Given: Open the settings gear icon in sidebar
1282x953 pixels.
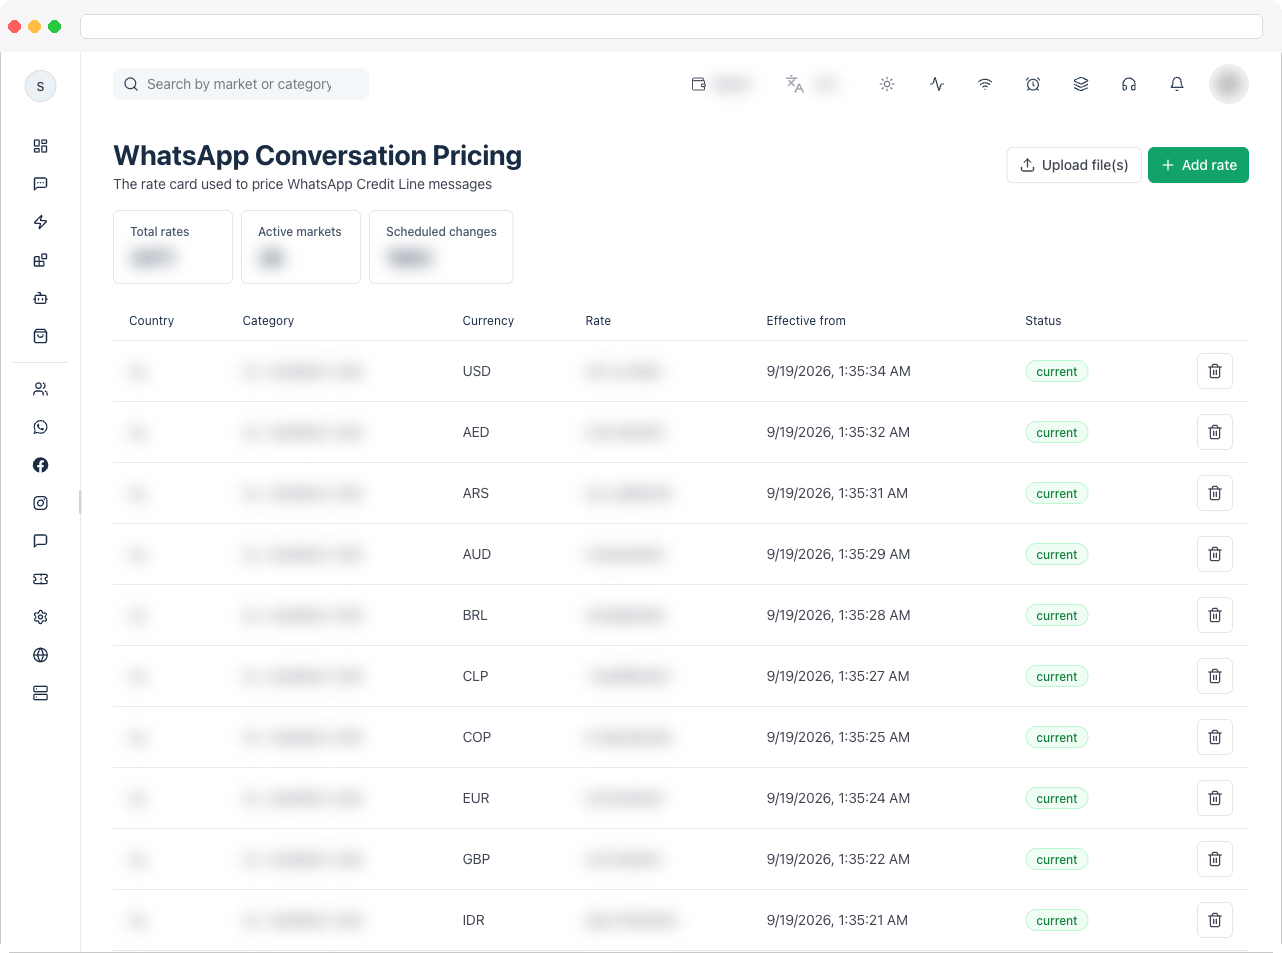Looking at the screenshot, I should click(x=40, y=617).
